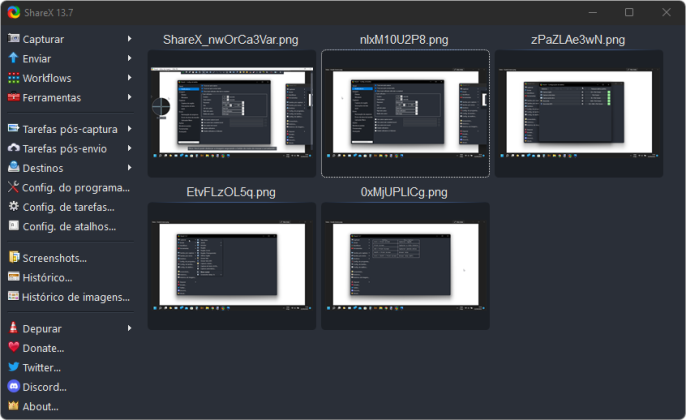Click the zPaZLAe3wN.png file name
The image size is (686, 420).
578,40
